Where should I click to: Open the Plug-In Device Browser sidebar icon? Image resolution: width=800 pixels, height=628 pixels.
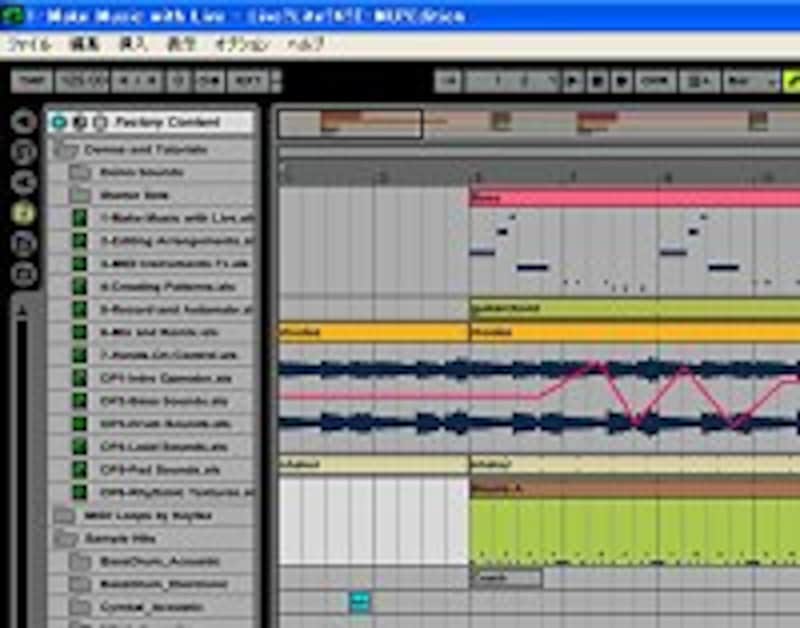[x=24, y=183]
